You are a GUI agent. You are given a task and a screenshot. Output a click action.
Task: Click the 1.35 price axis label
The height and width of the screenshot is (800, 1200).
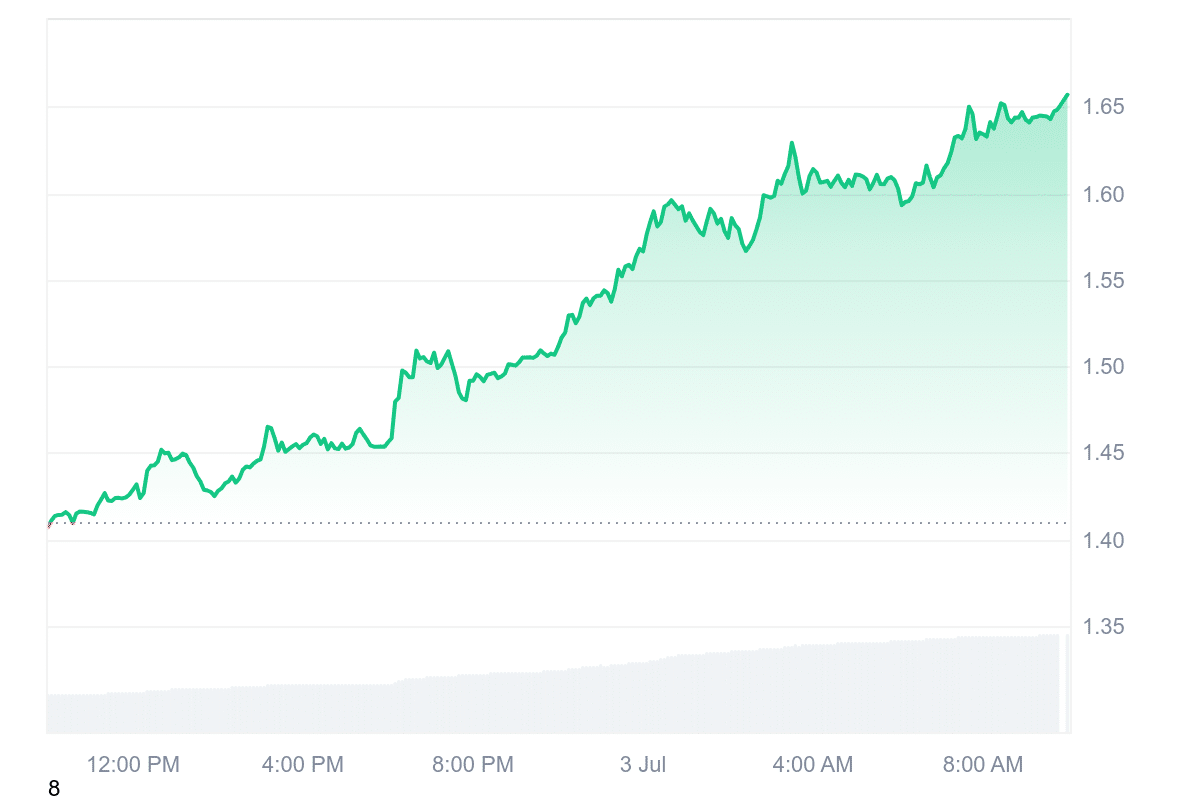pyautogui.click(x=1106, y=627)
